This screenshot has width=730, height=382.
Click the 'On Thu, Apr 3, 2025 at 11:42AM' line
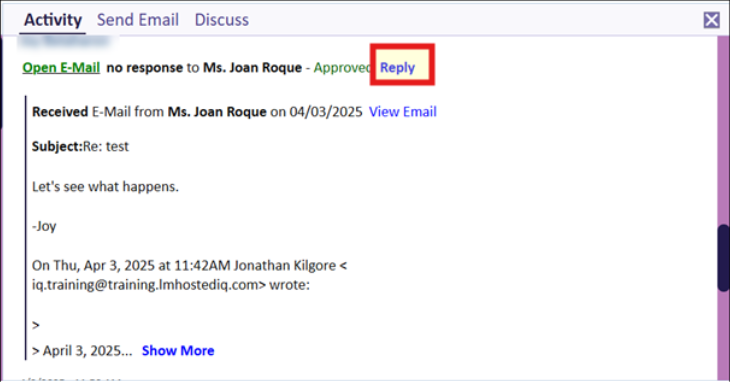[x=189, y=265]
